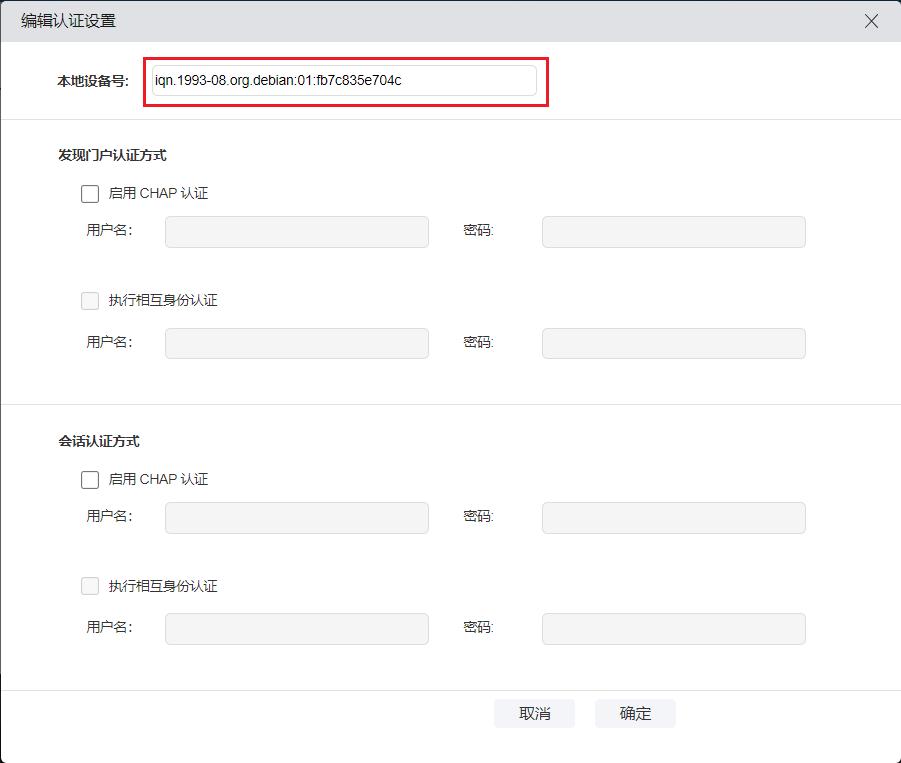Tick the 执行相互身份认证 checkbox under 发现门户认证方式
The height and width of the screenshot is (763, 901).
[90, 301]
